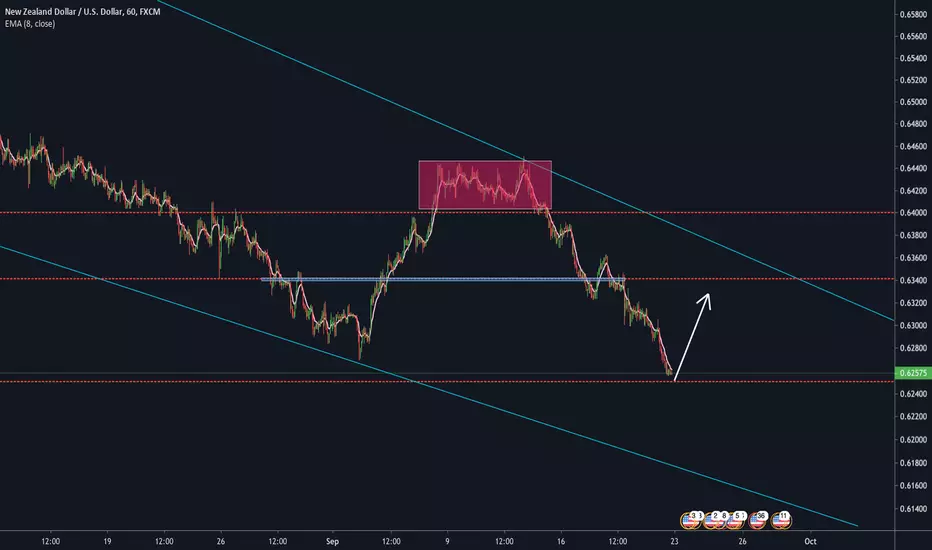Click the 0.62800 price scale label
Screen dimensions: 932x550
(x=913, y=348)
